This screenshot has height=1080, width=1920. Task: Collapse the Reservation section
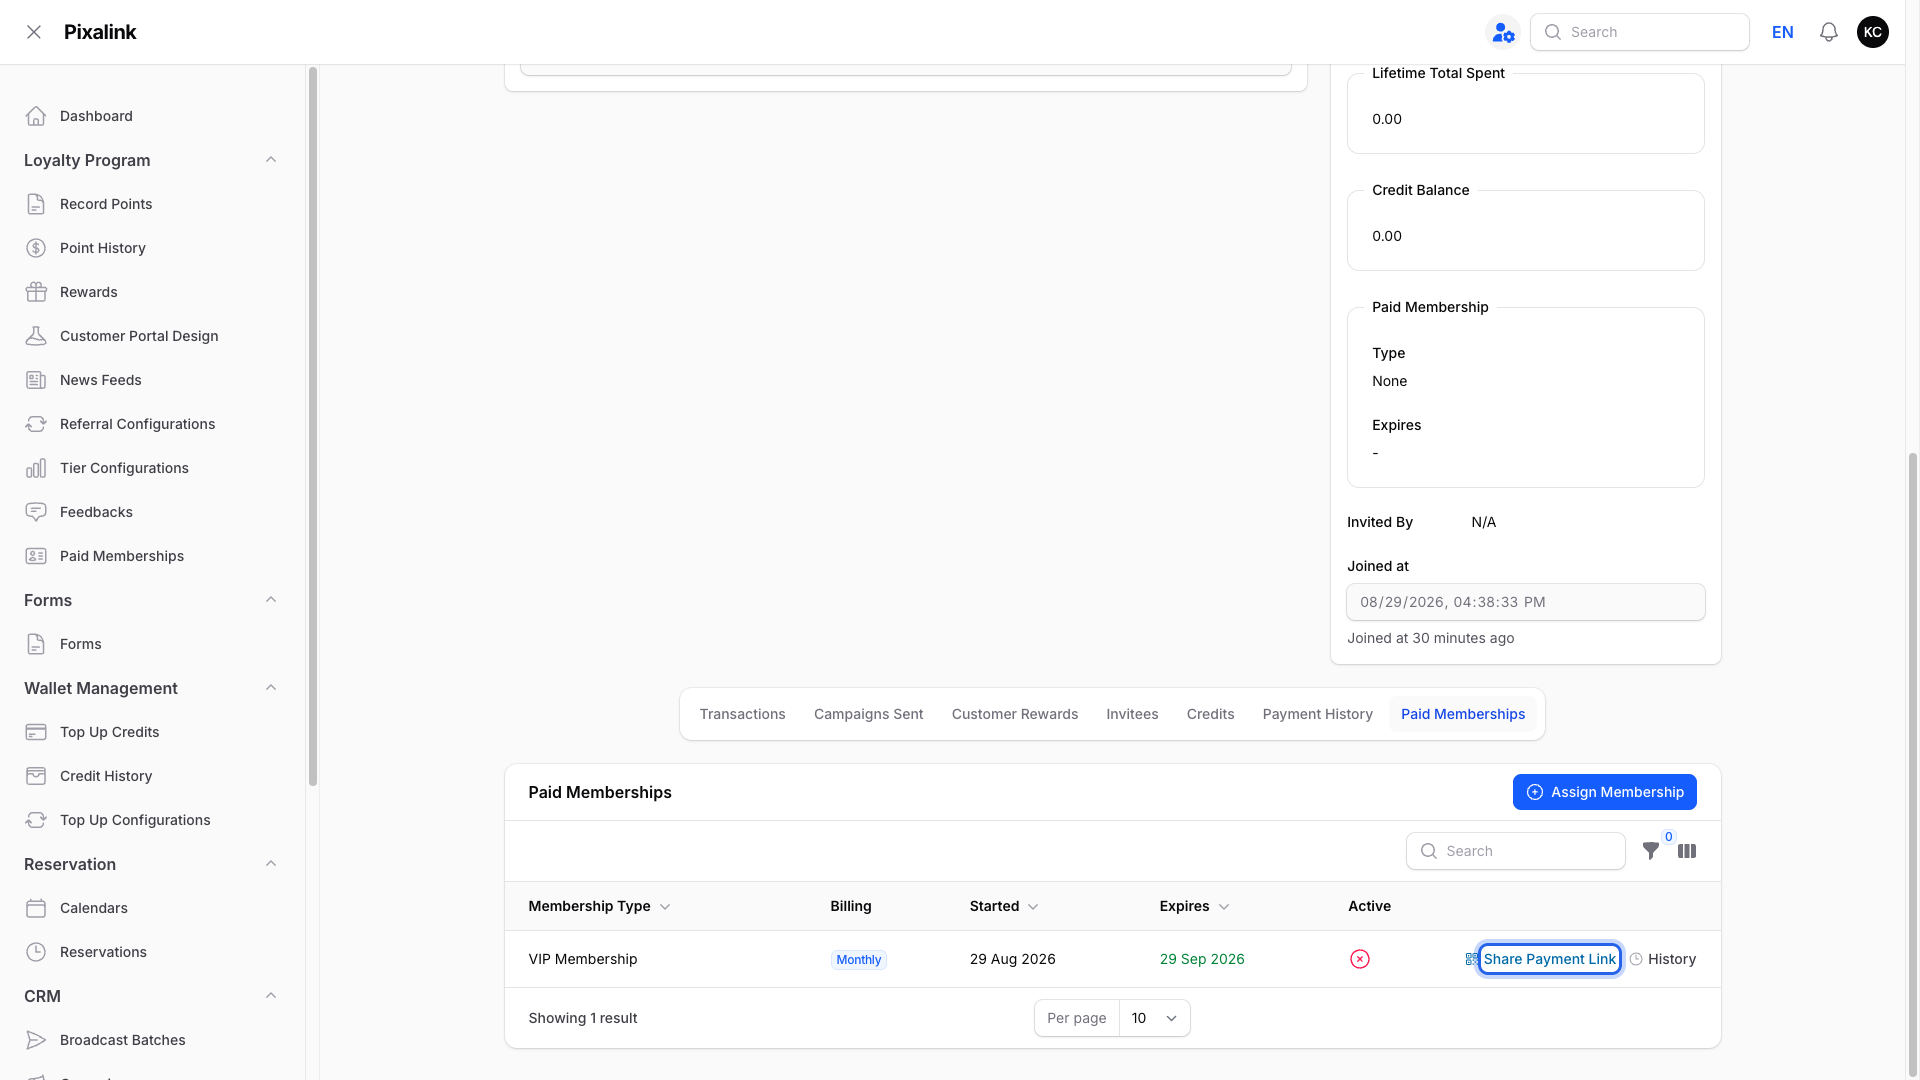pyautogui.click(x=271, y=864)
